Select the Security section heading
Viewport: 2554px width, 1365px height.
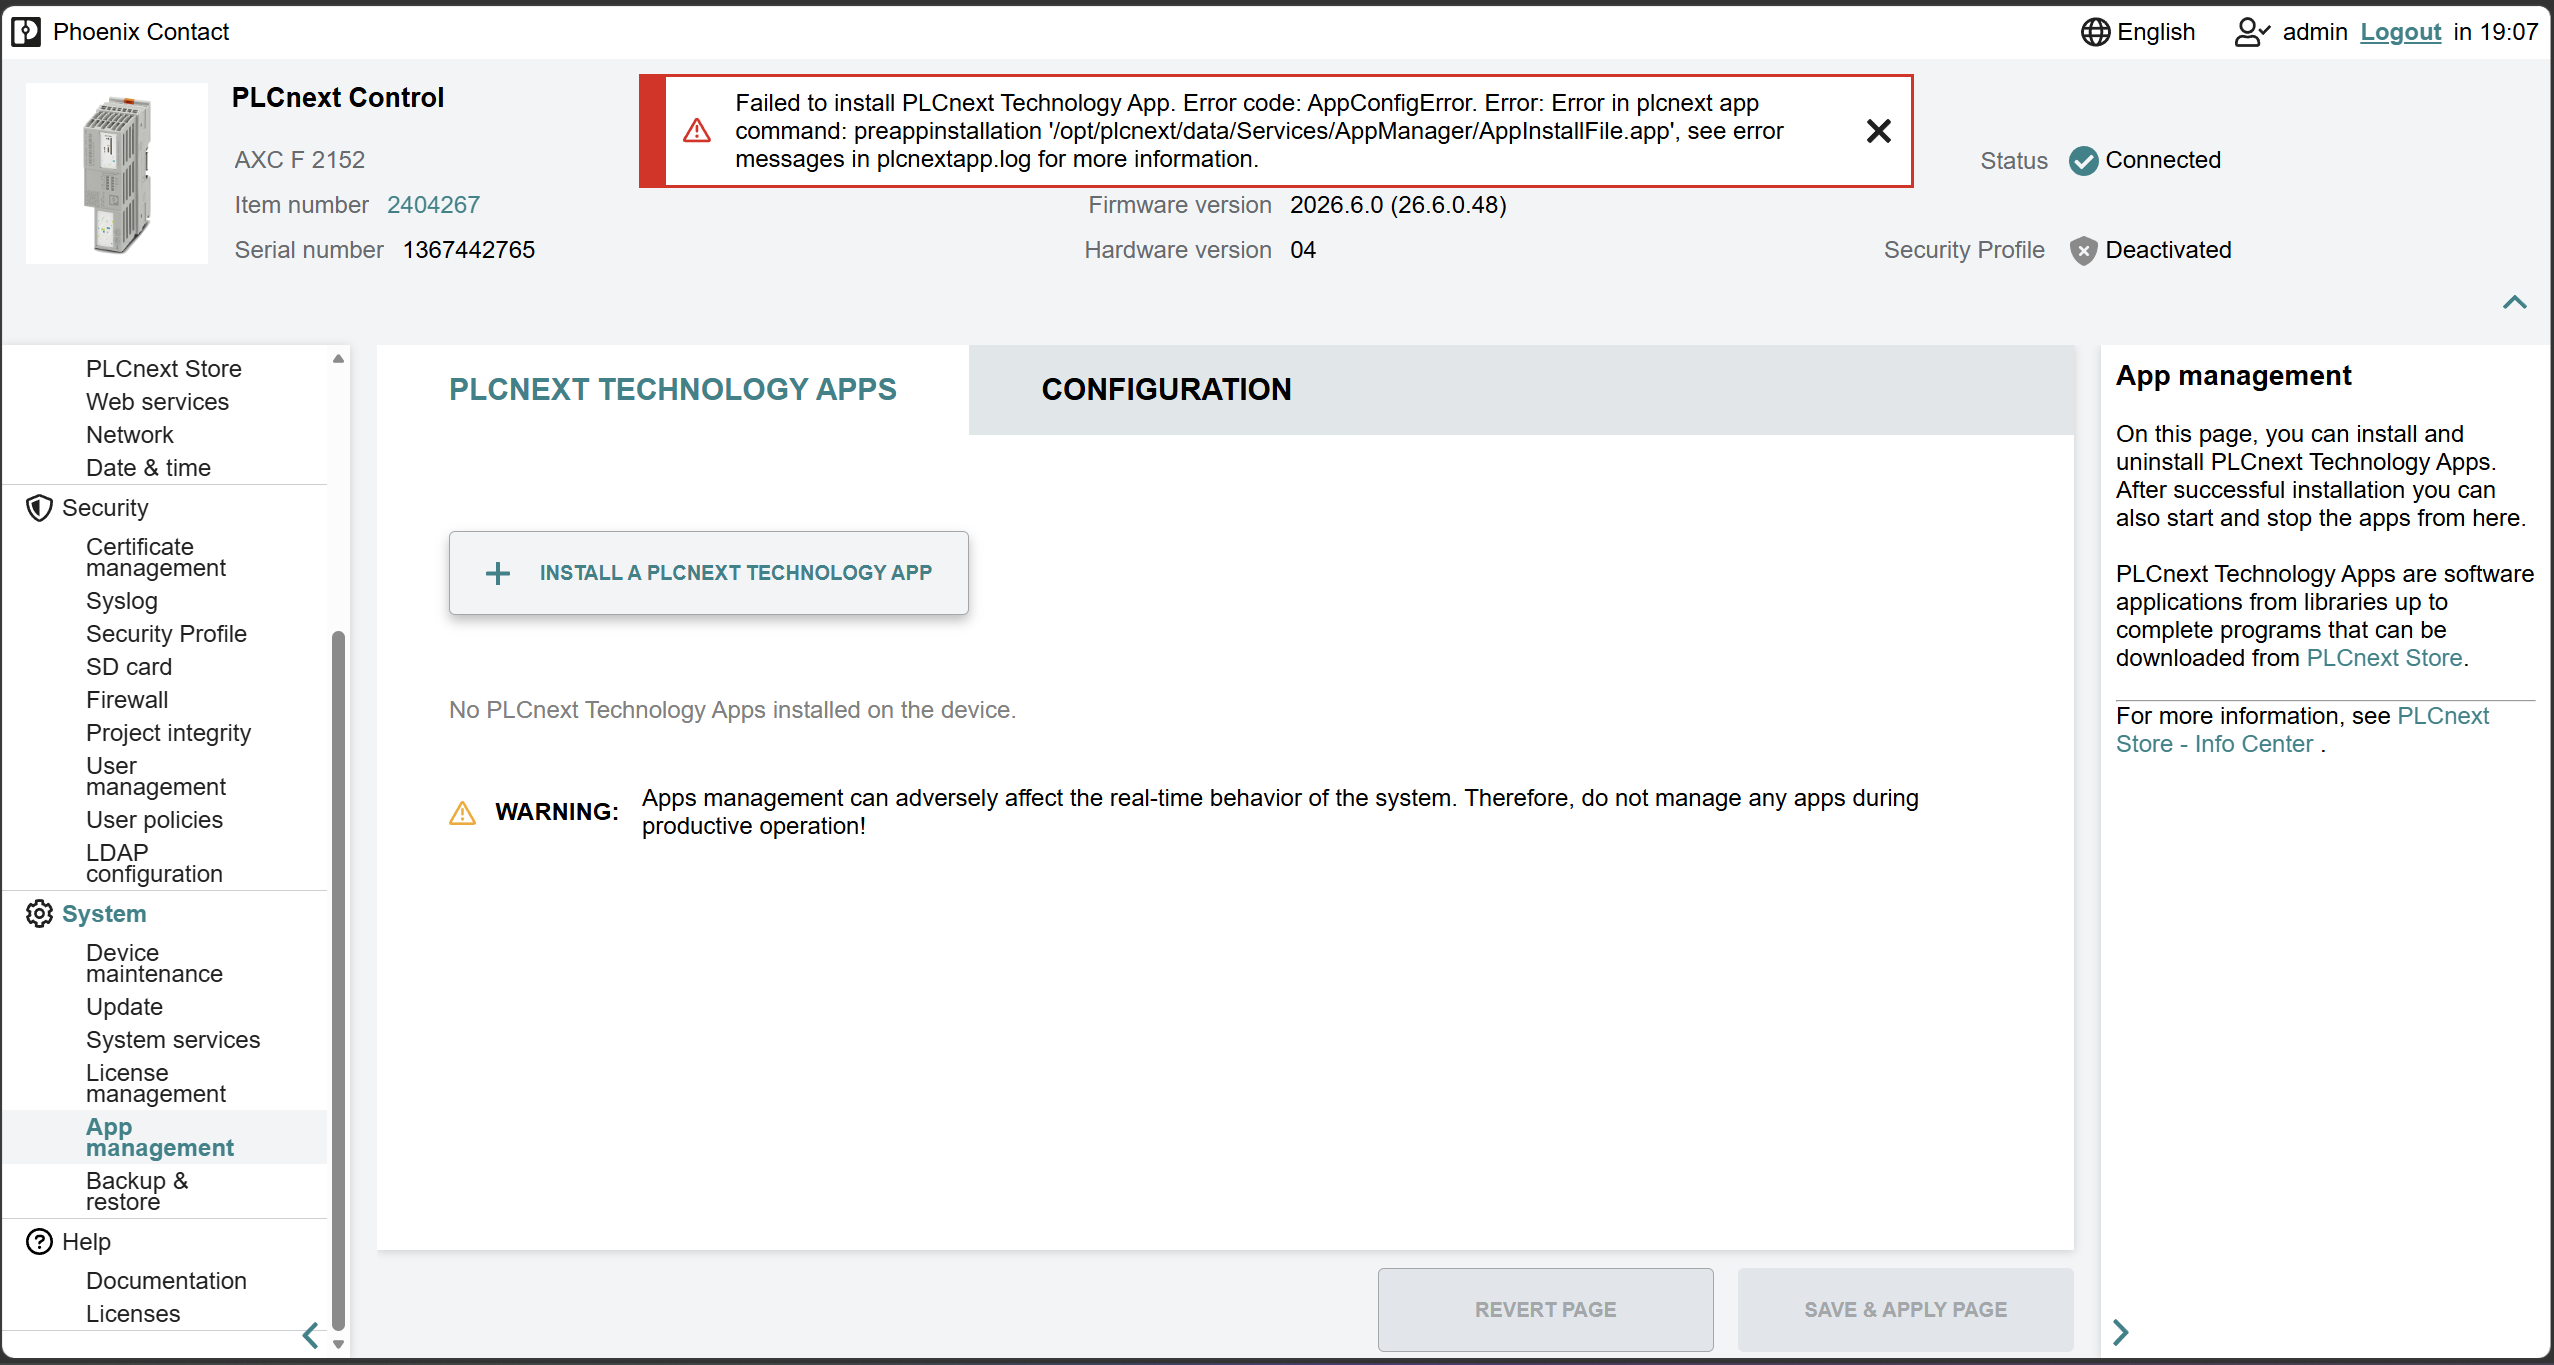[105, 508]
